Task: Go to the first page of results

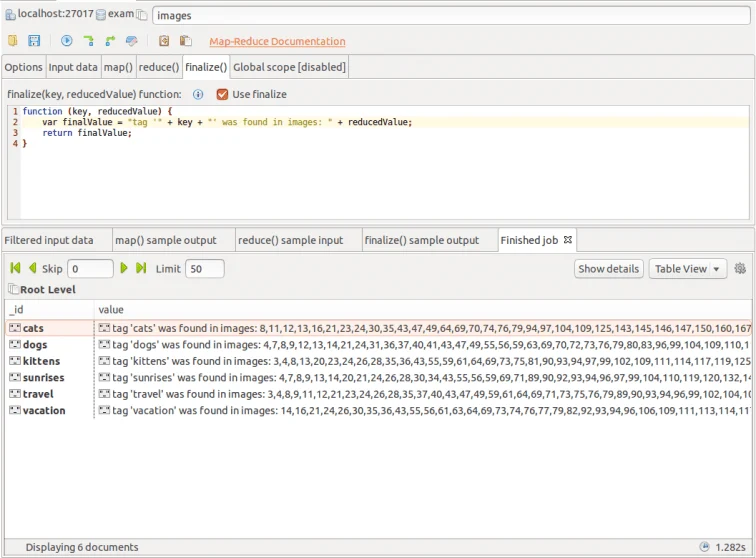Action: tap(15, 268)
